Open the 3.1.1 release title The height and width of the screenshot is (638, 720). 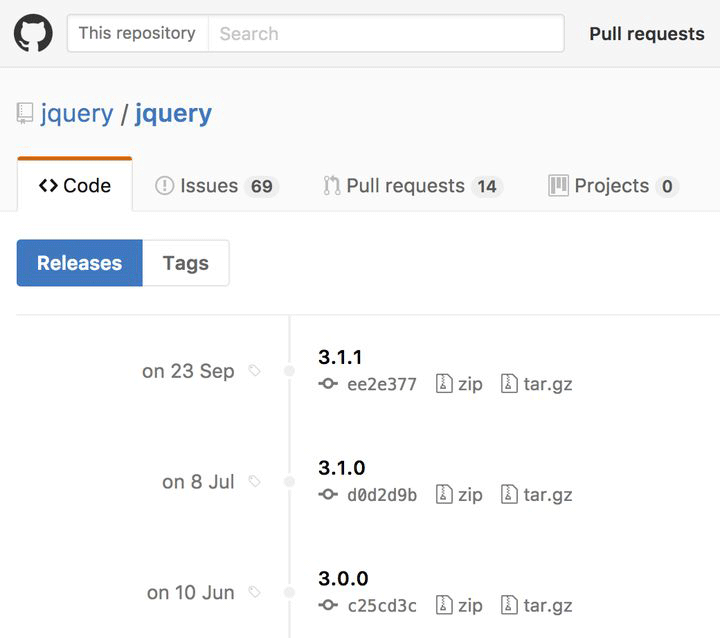(x=340, y=357)
